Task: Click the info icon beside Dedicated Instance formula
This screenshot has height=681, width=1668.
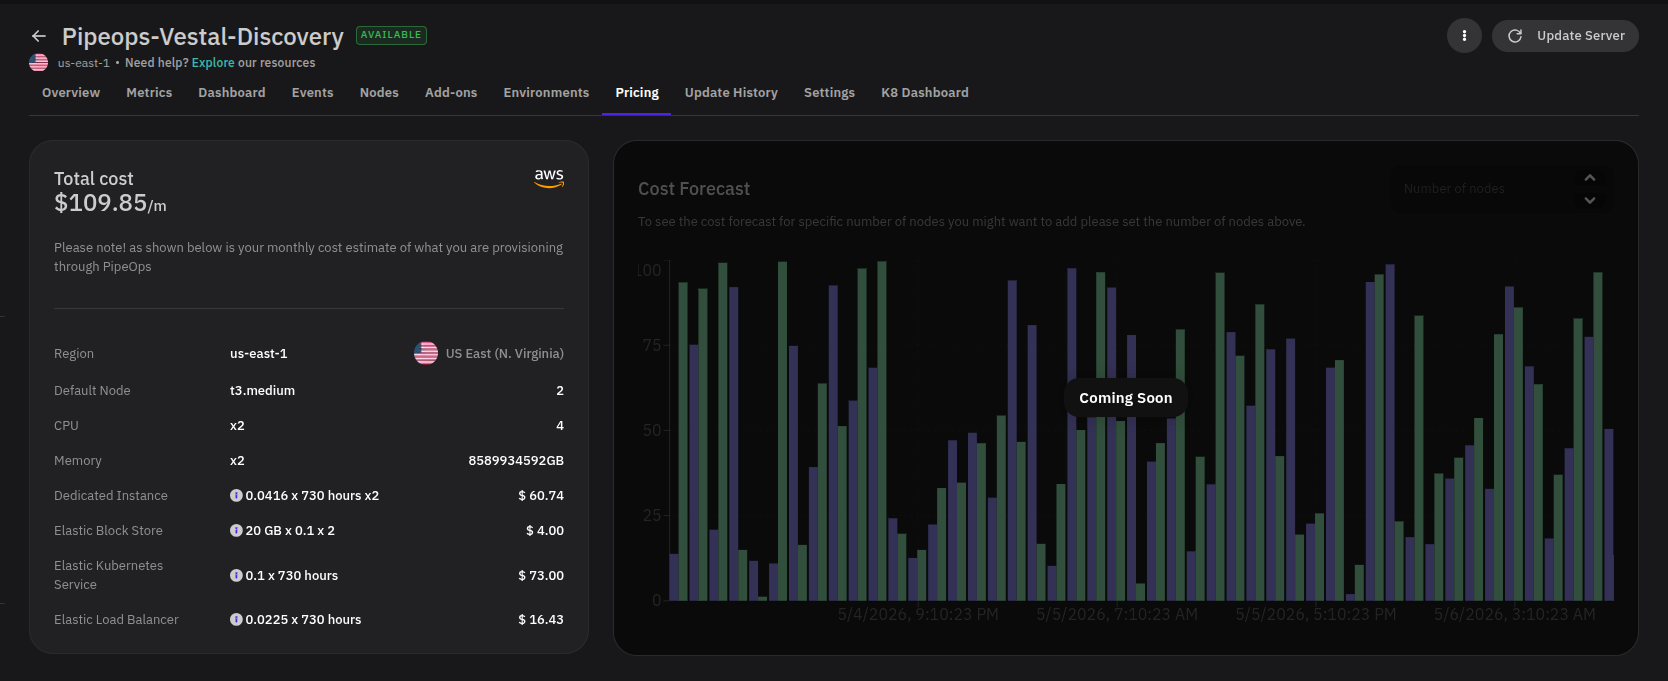Action: pos(236,495)
